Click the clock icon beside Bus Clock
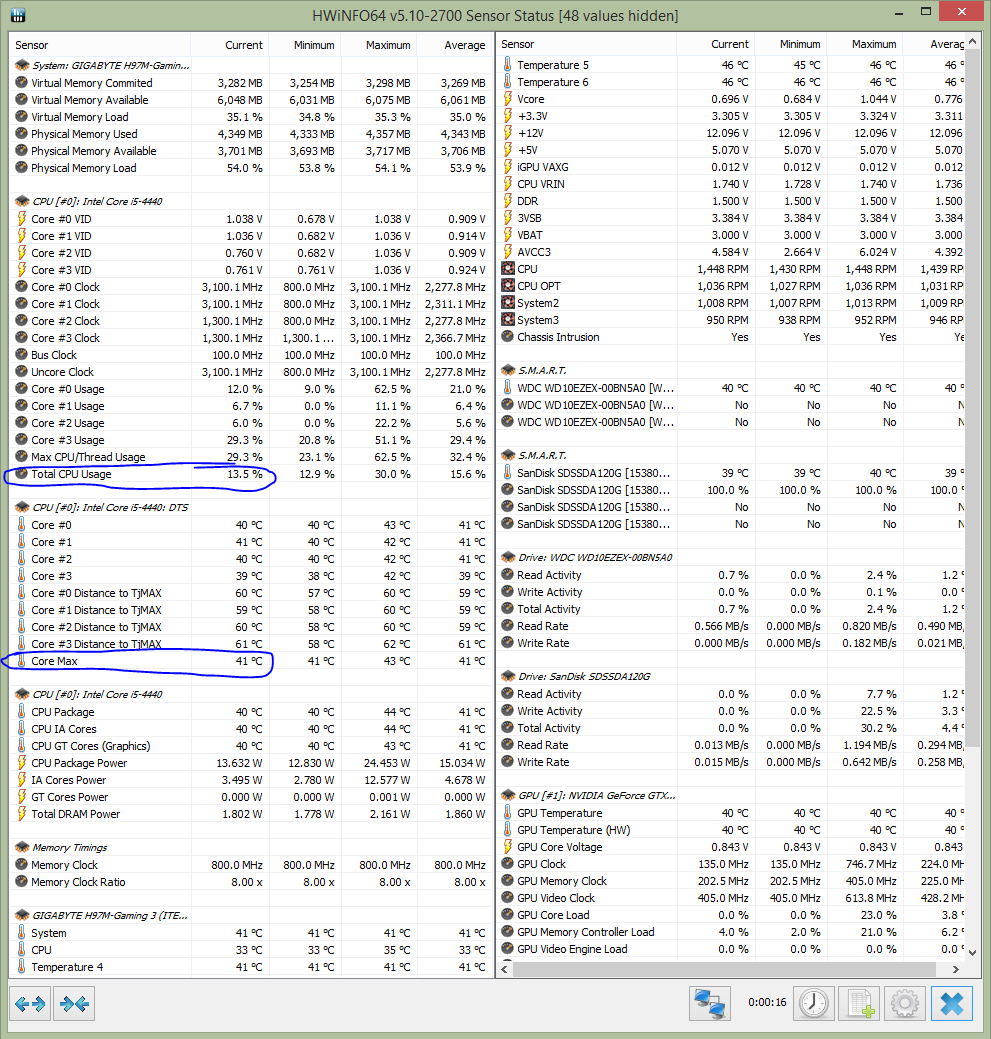The height and width of the screenshot is (1039, 991). [x=21, y=355]
